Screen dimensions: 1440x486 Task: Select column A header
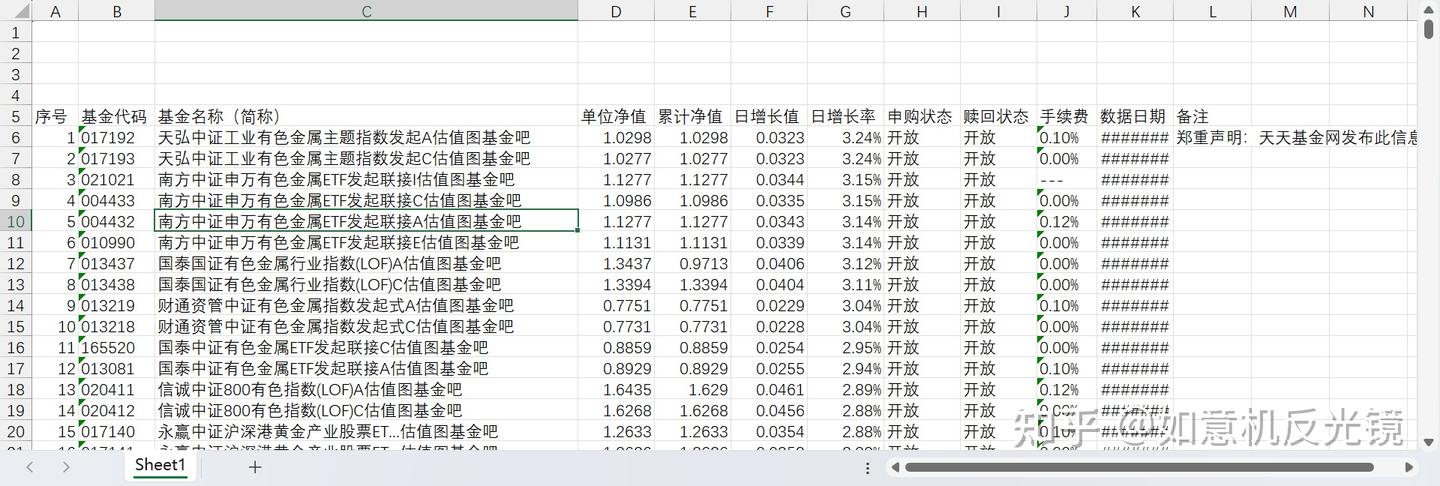click(56, 11)
